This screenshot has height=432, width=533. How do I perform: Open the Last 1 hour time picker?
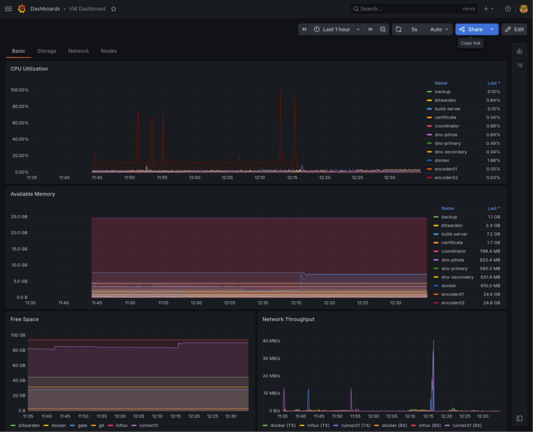point(337,29)
